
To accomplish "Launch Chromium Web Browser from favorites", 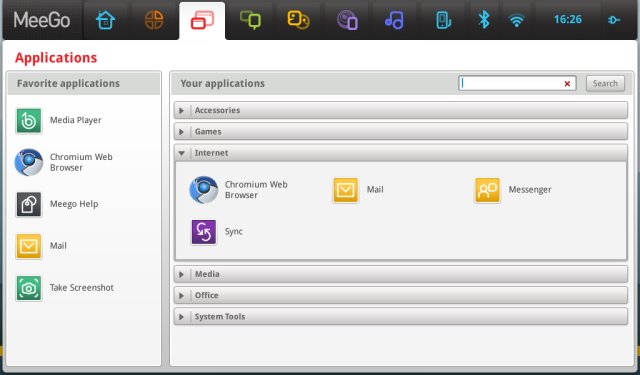I will click(29, 162).
